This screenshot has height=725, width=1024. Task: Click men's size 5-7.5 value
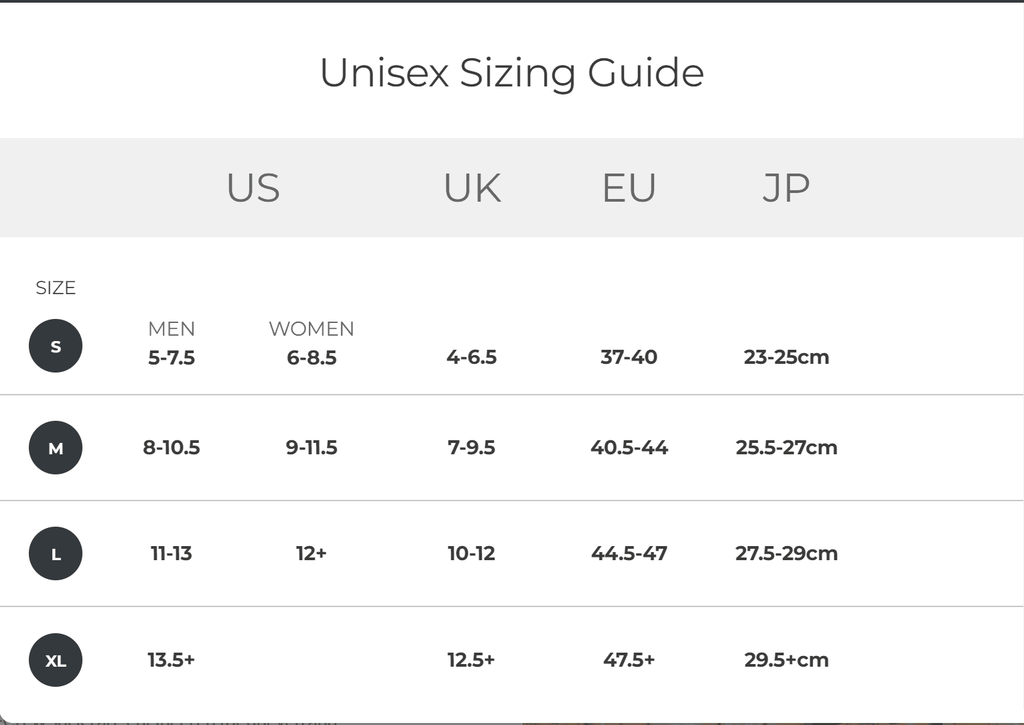point(171,357)
